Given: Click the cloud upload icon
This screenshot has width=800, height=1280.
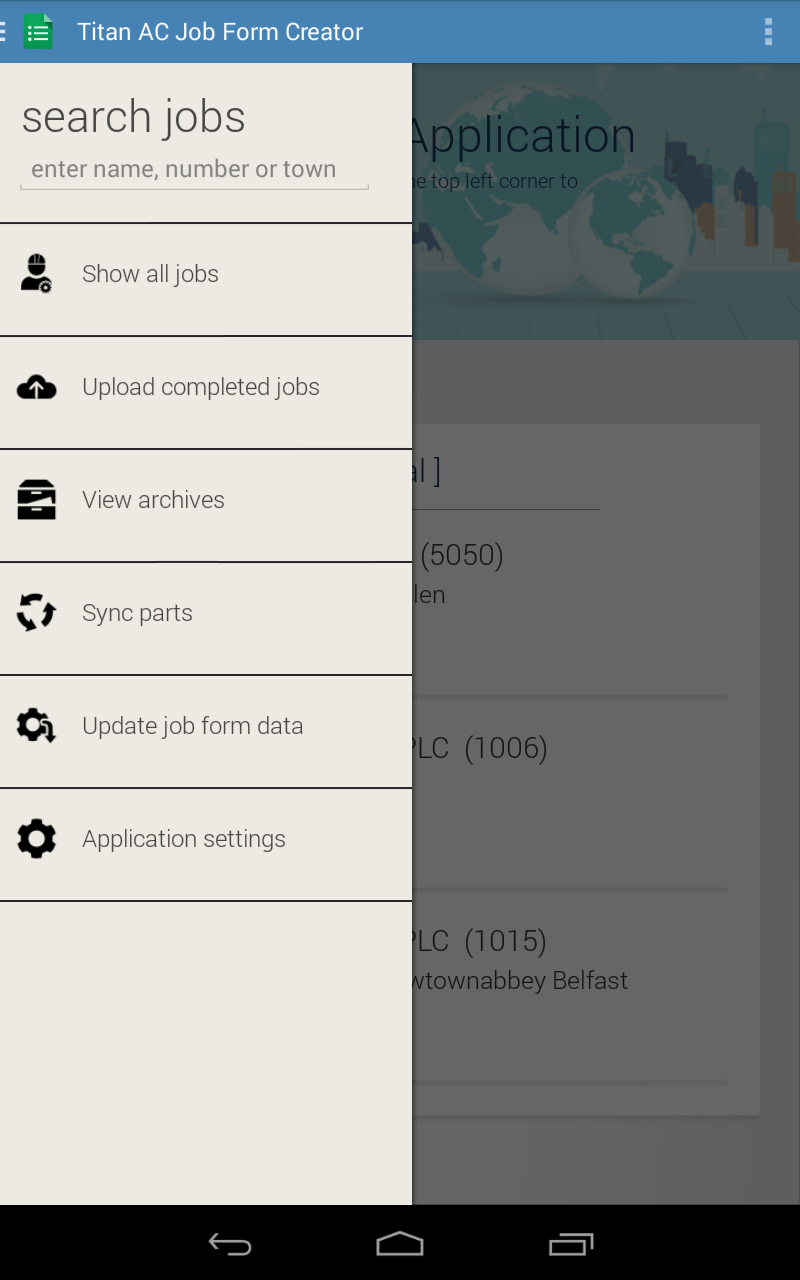Looking at the screenshot, I should coord(36,387).
